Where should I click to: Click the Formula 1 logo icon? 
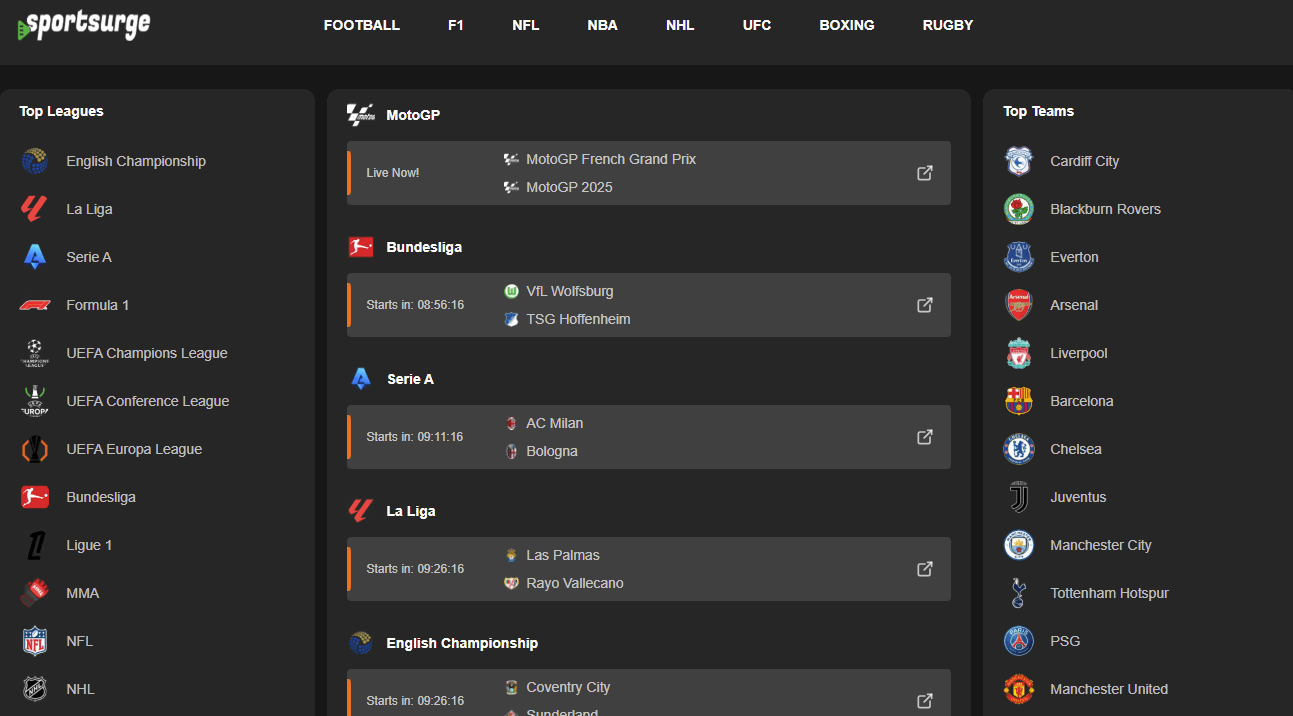35,305
